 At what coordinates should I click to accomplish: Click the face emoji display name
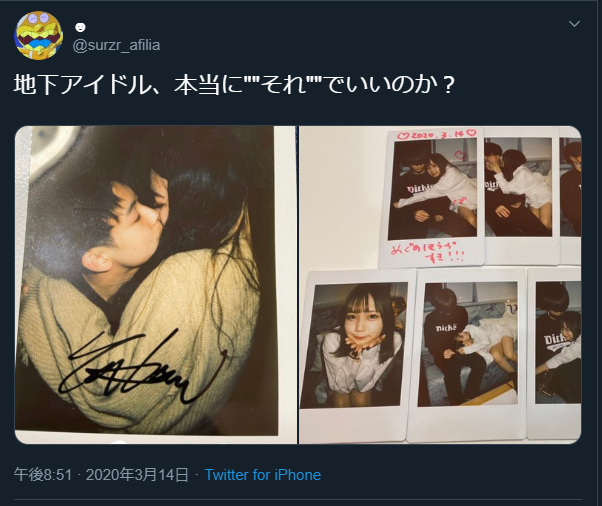(x=80, y=27)
